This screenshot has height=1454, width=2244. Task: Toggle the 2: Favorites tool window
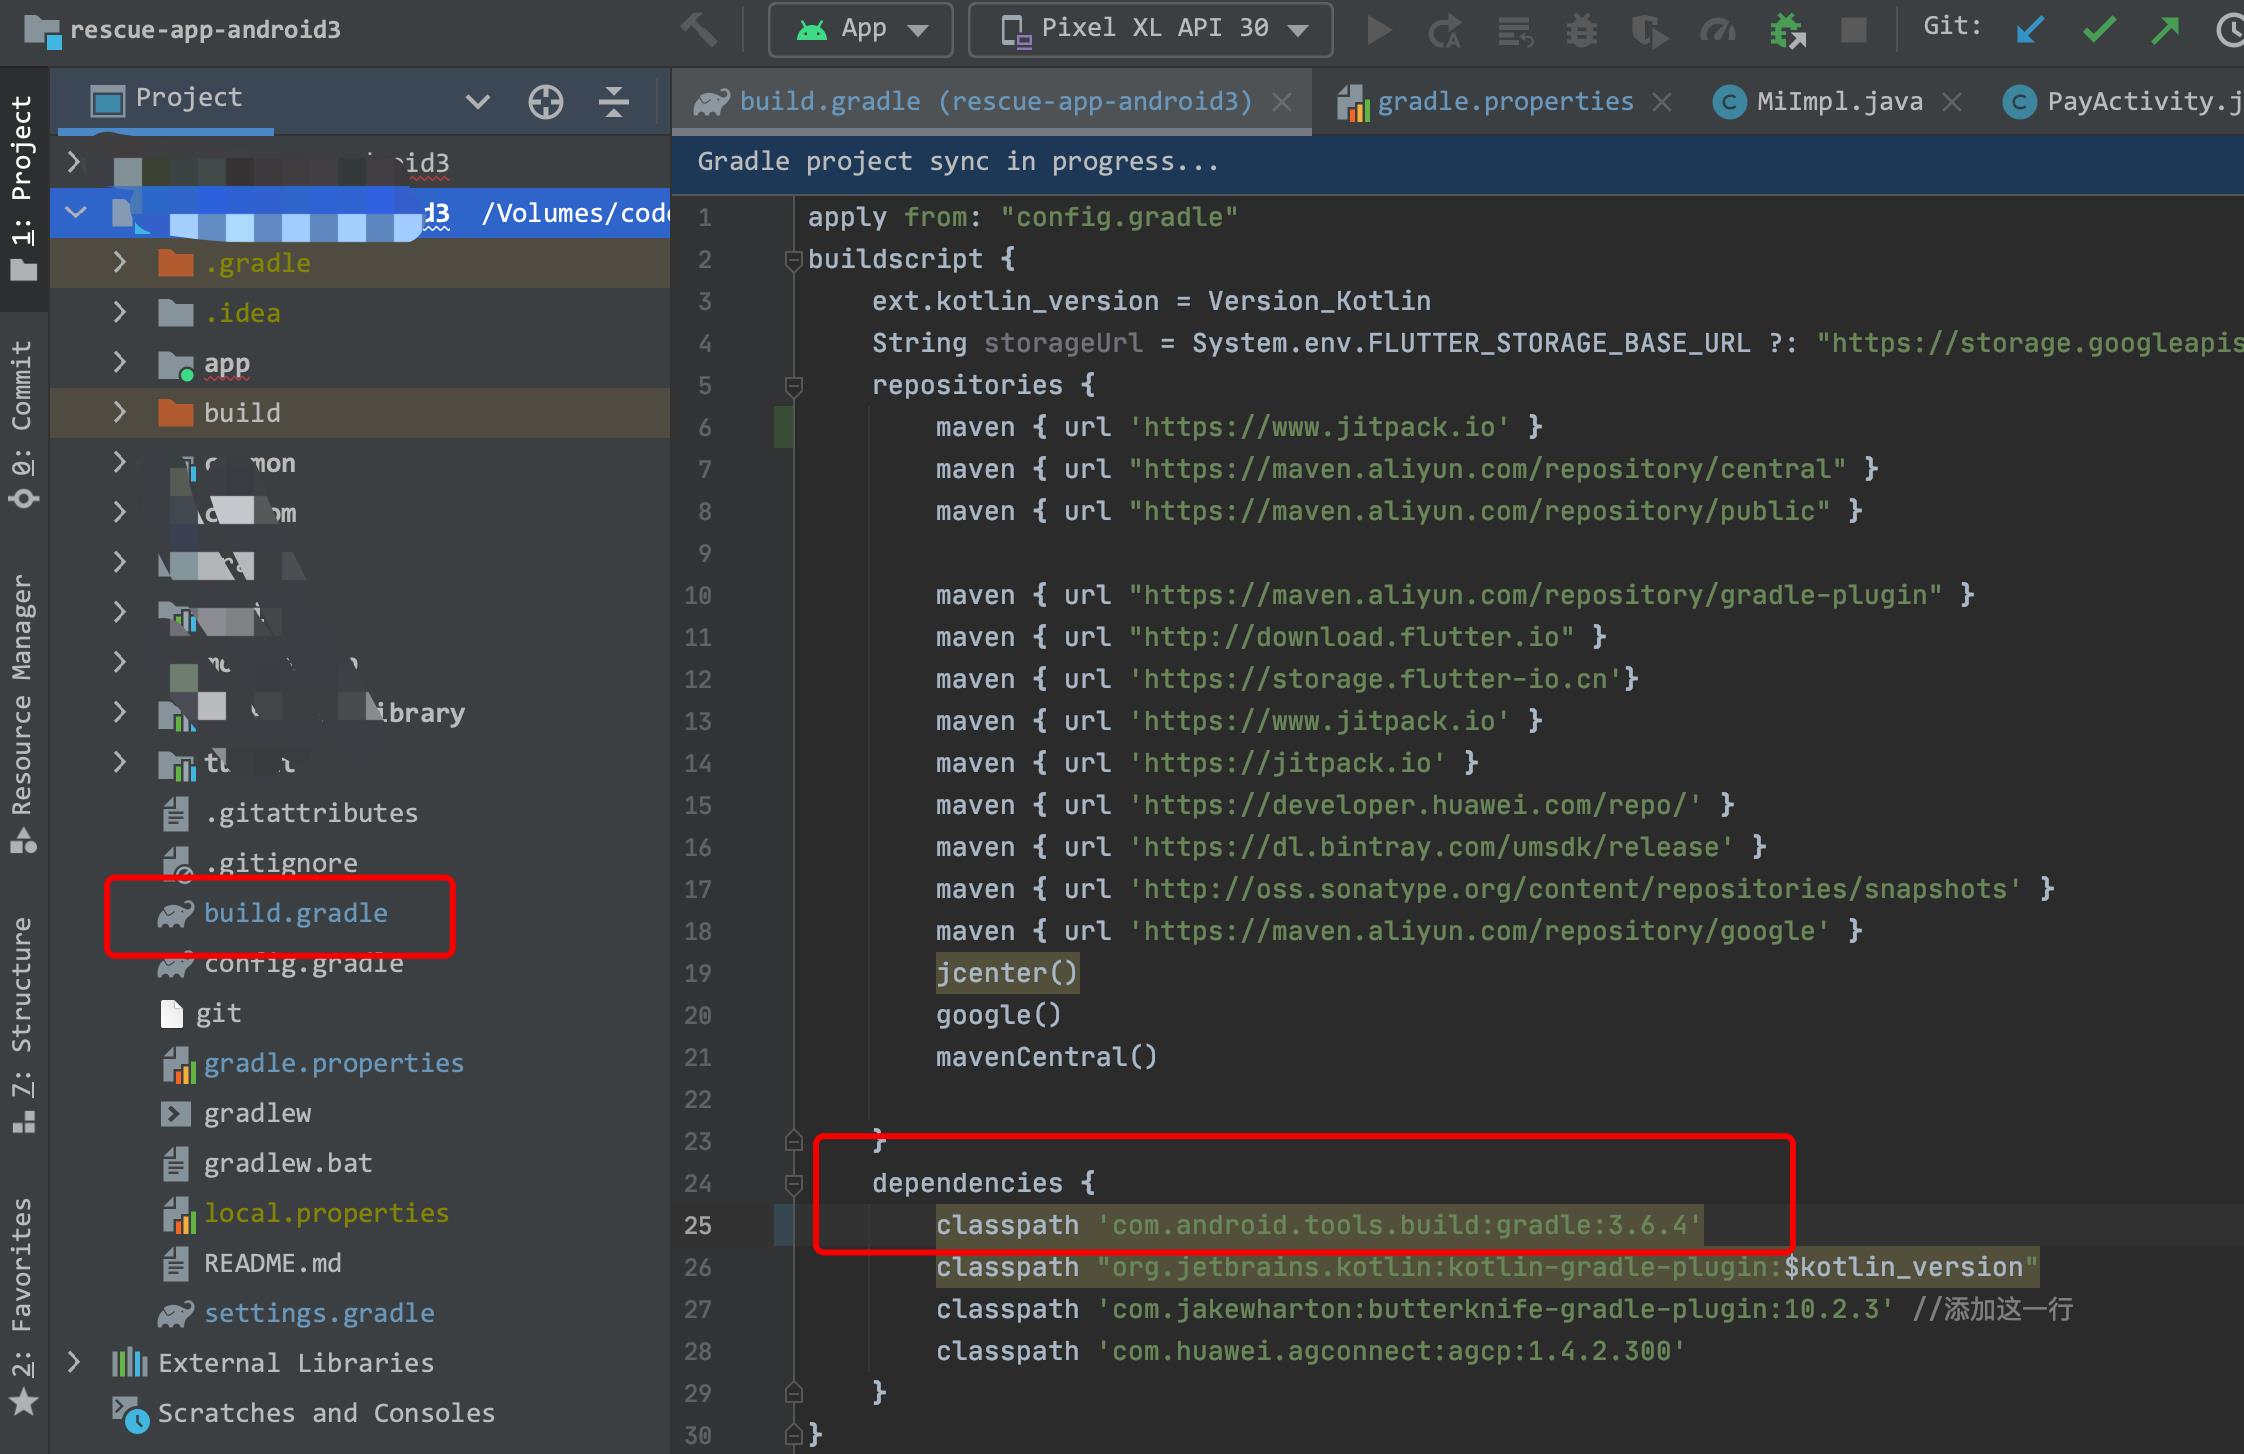point(23,1307)
